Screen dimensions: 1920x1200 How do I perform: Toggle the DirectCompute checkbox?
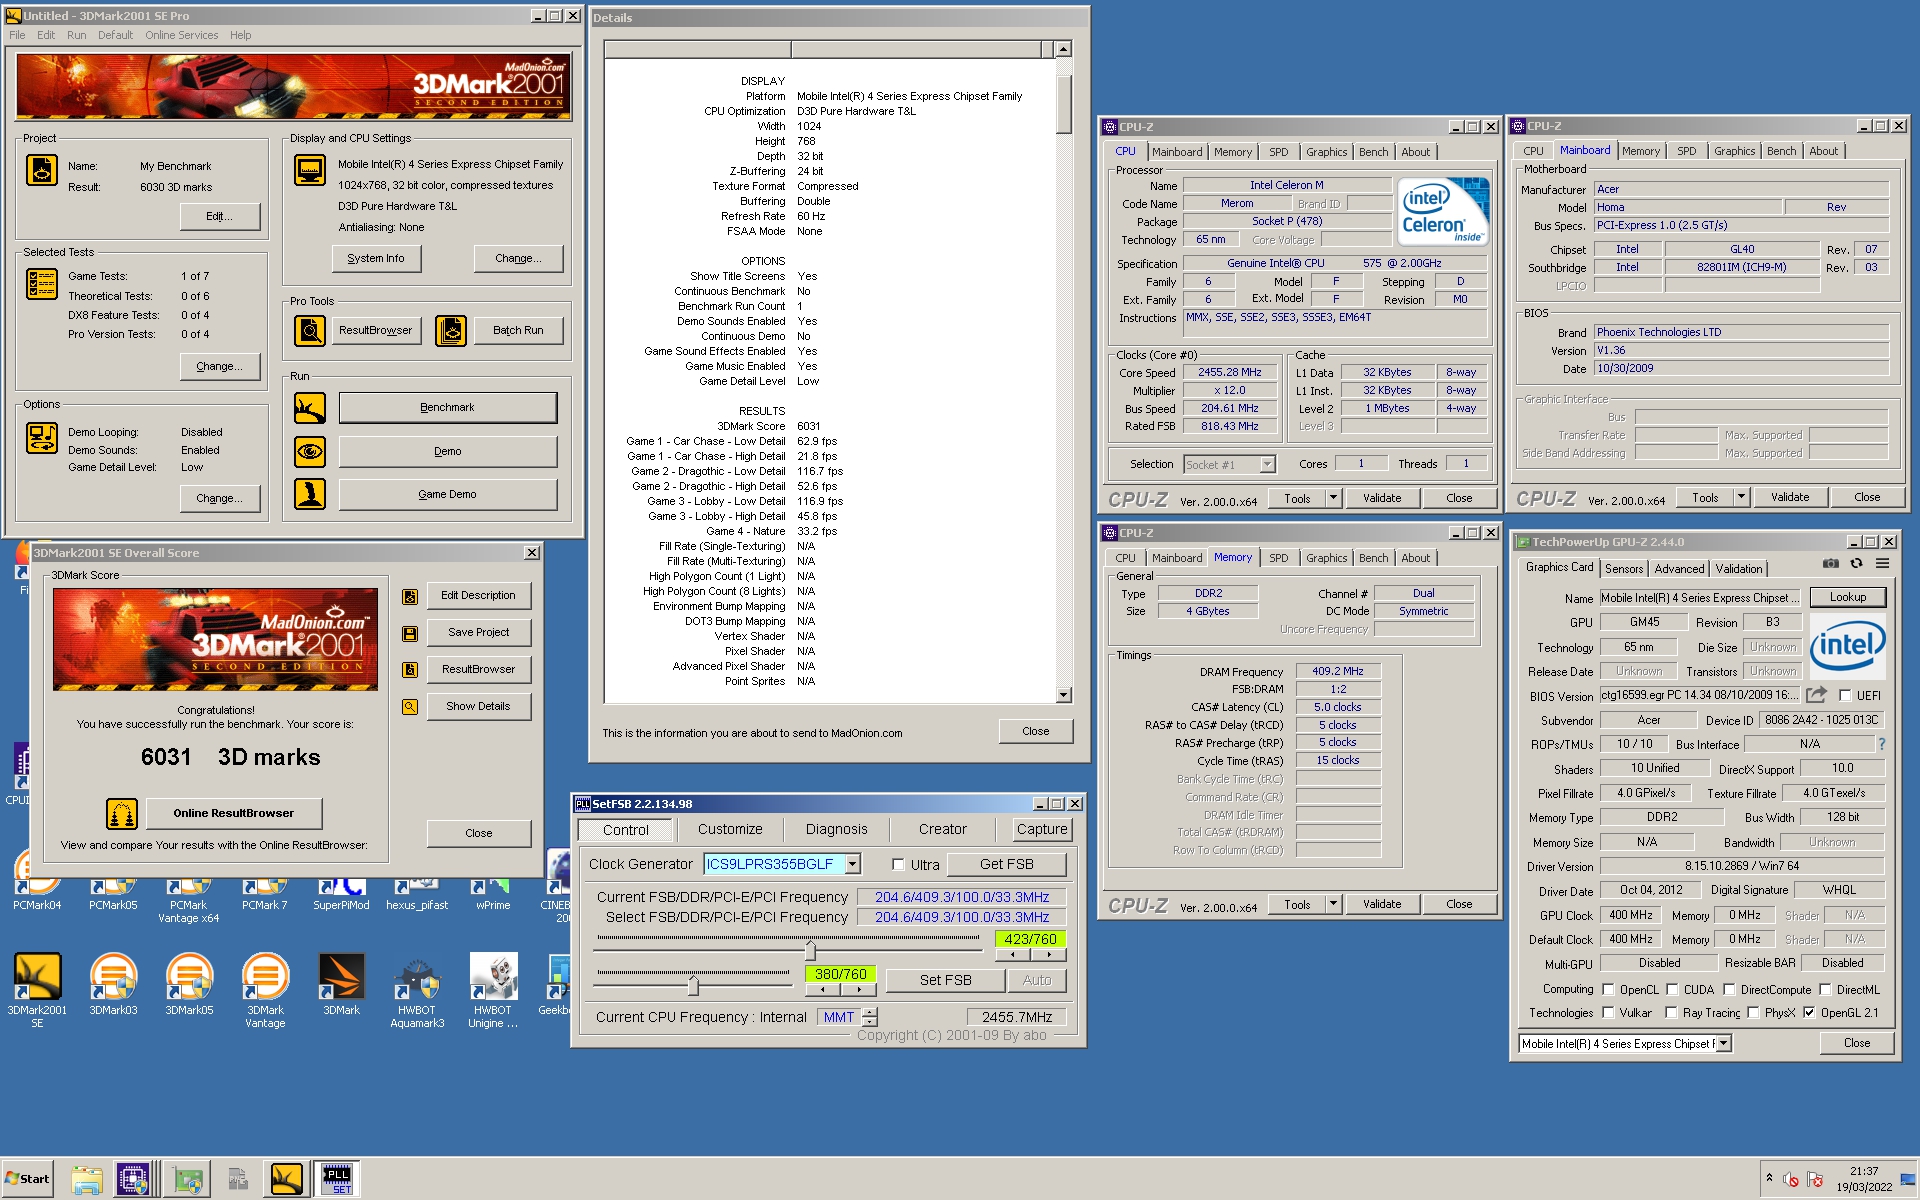[1729, 990]
